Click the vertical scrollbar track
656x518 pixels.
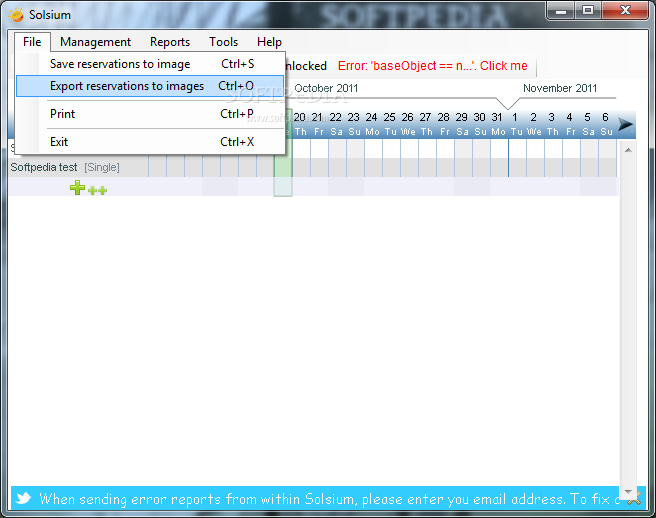628,321
